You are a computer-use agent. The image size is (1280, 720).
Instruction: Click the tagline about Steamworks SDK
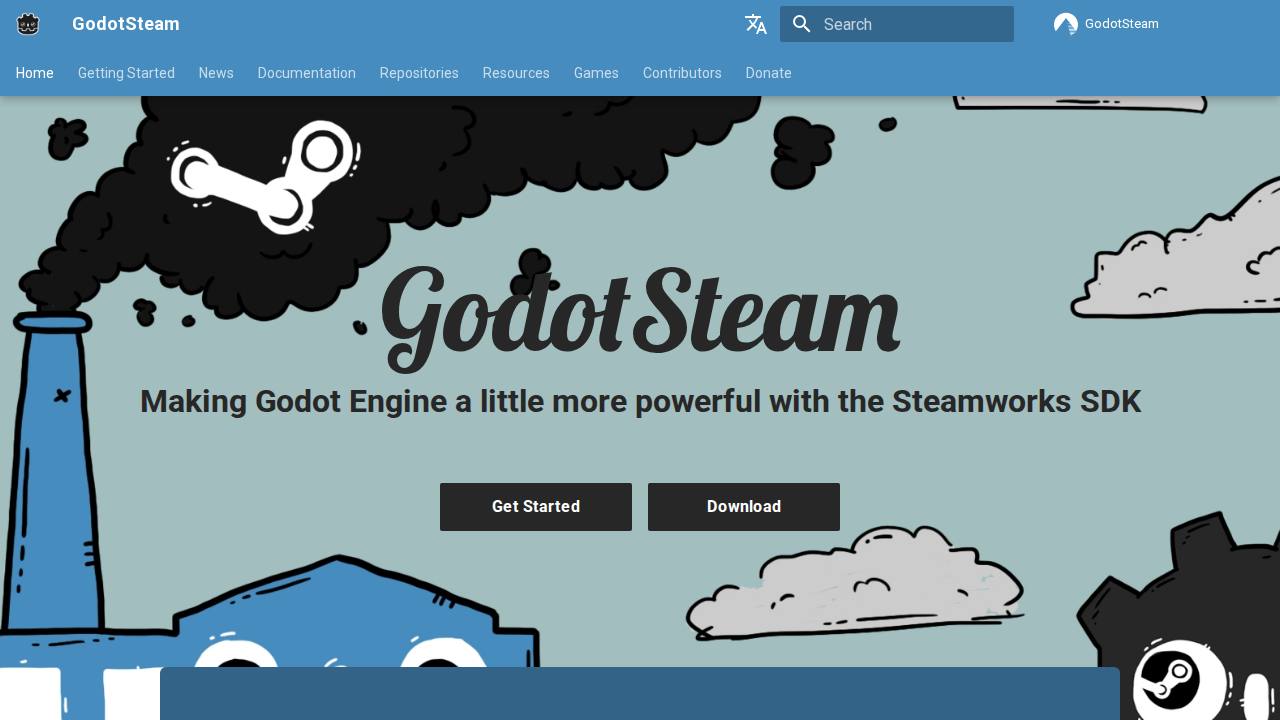tap(640, 402)
